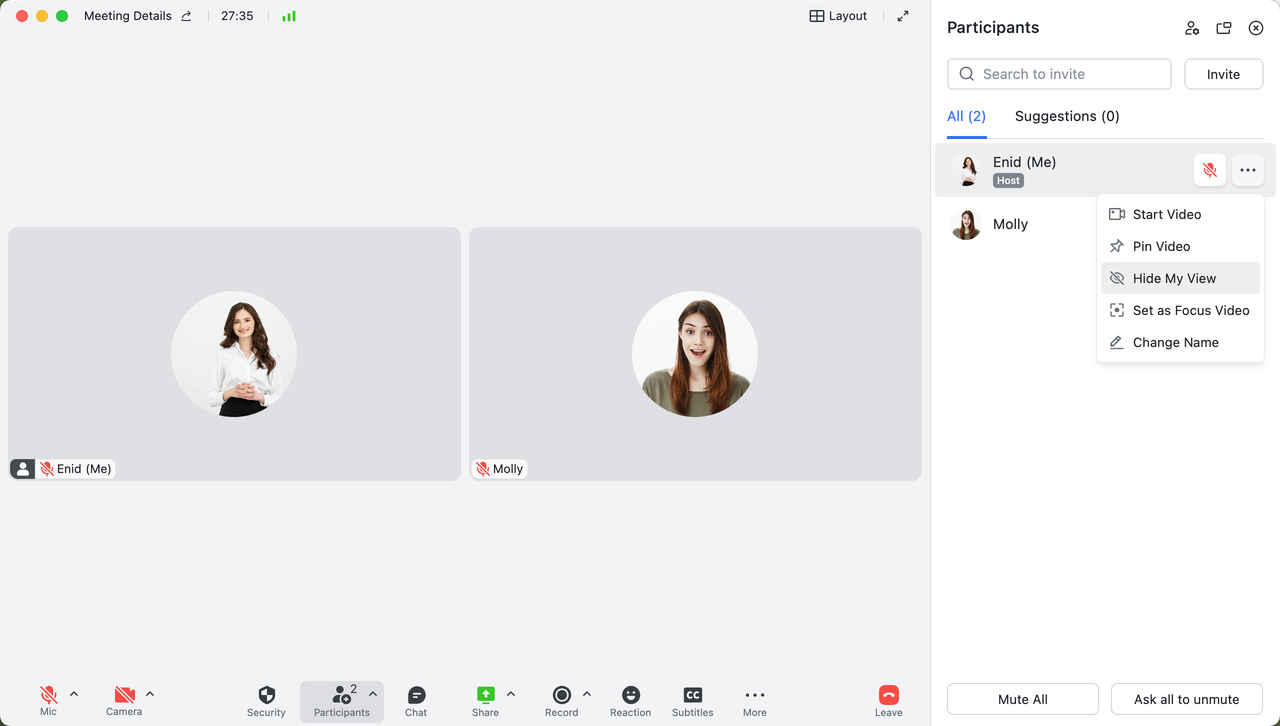Screen dimensions: 1280x726
Task: Click the Ask all to unmute button
Action: (1186, 699)
